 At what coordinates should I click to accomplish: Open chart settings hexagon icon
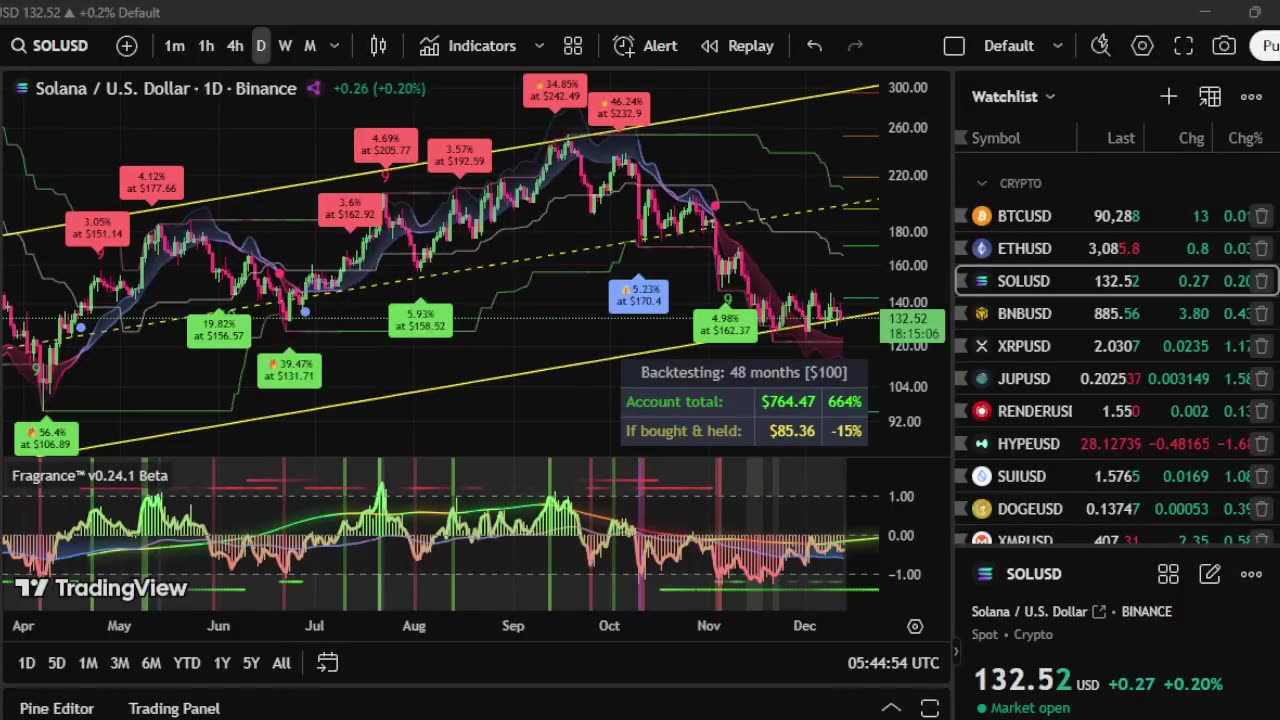click(1142, 46)
